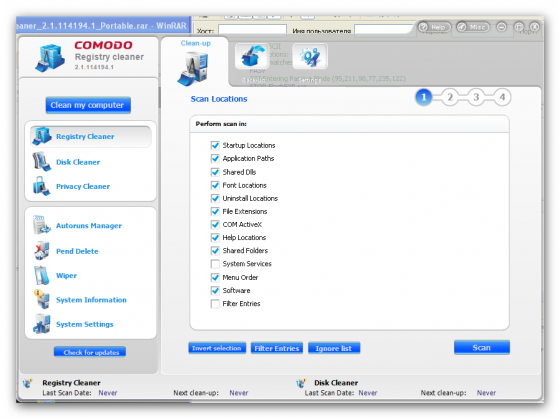Uncheck the File Extensions checkbox
Viewport: 560px width, 419px height.
point(215,211)
